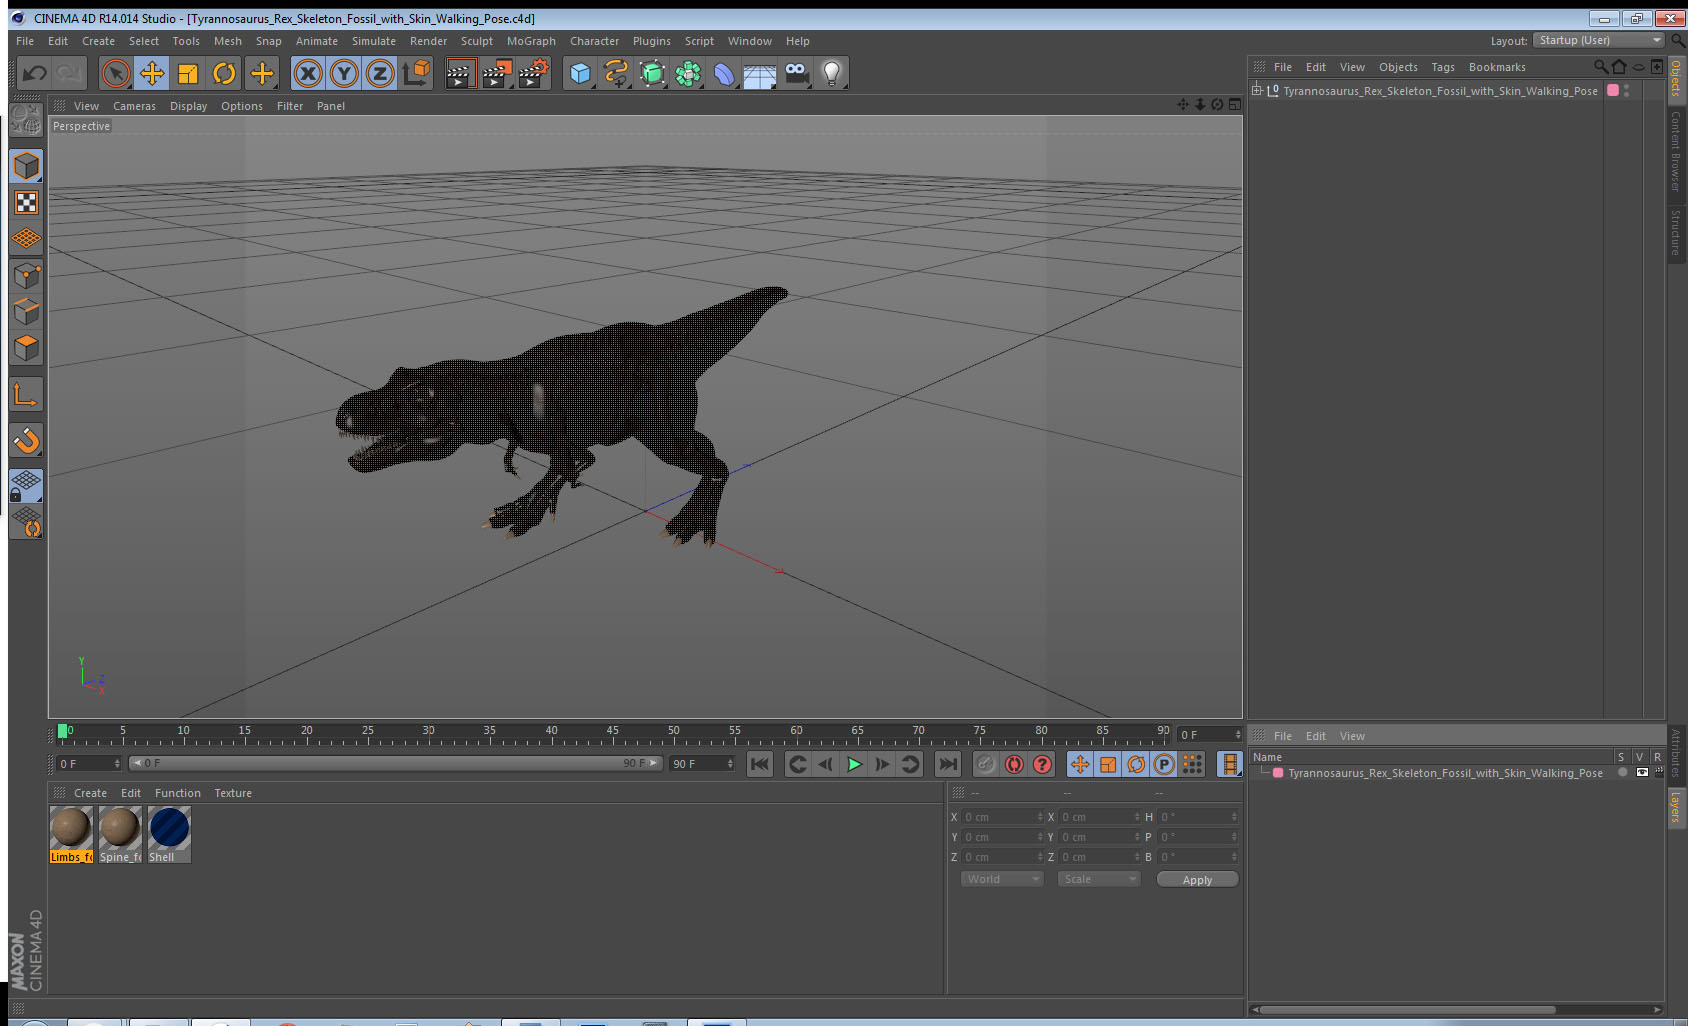1688x1026 pixels.
Task: Add a Light object
Action: click(832, 73)
